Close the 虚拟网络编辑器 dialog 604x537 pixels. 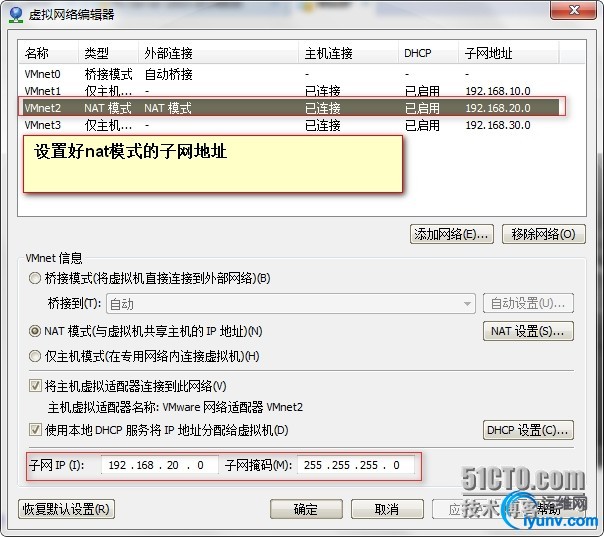pyautogui.click(x=574, y=10)
